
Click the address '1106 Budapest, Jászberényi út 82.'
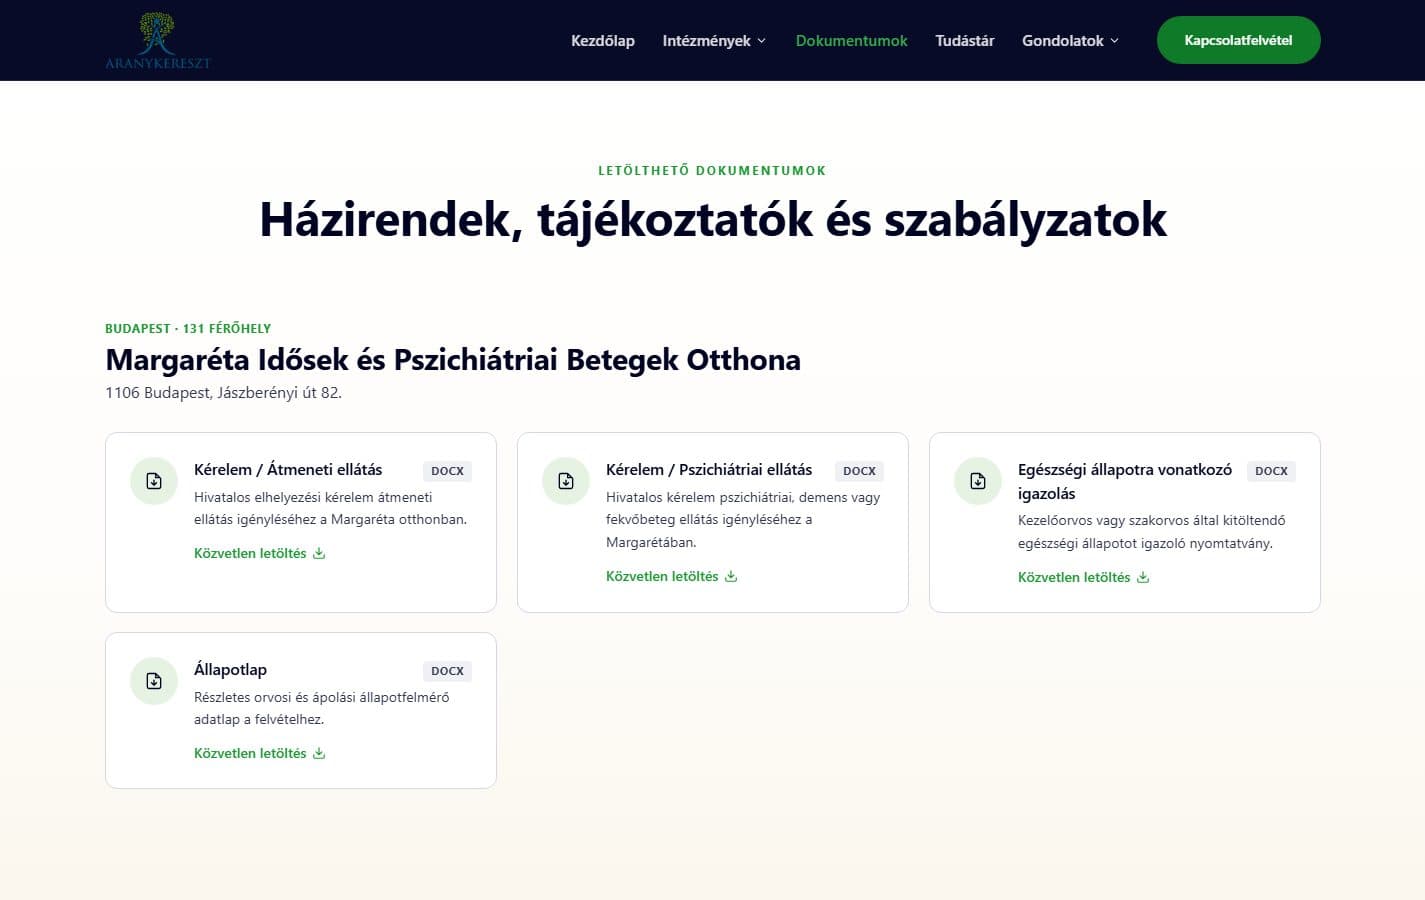[223, 392]
